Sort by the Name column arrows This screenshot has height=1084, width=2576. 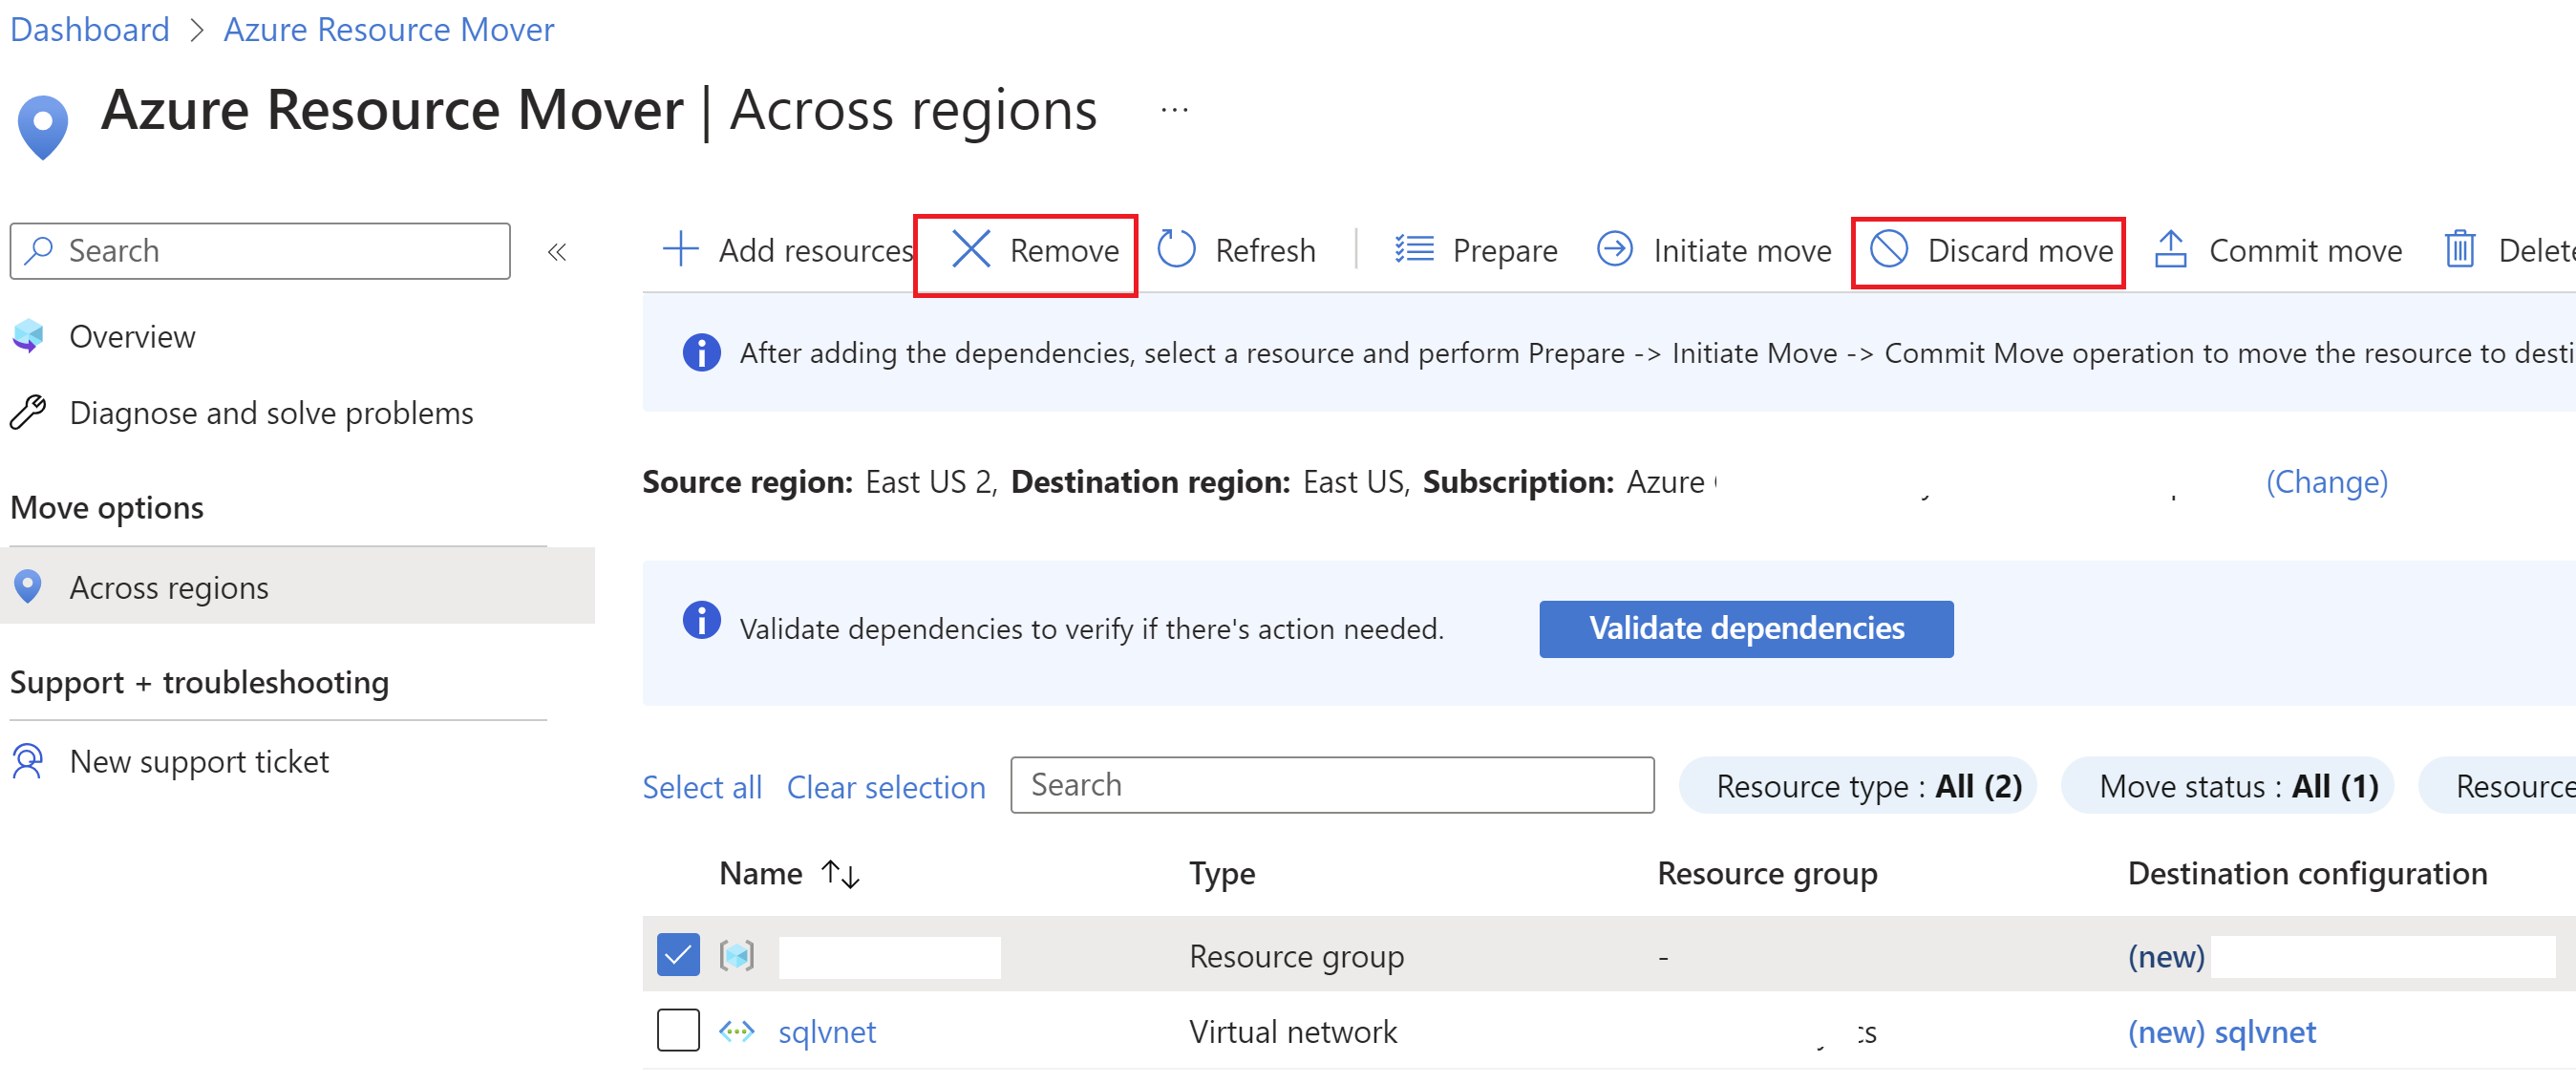click(x=840, y=874)
